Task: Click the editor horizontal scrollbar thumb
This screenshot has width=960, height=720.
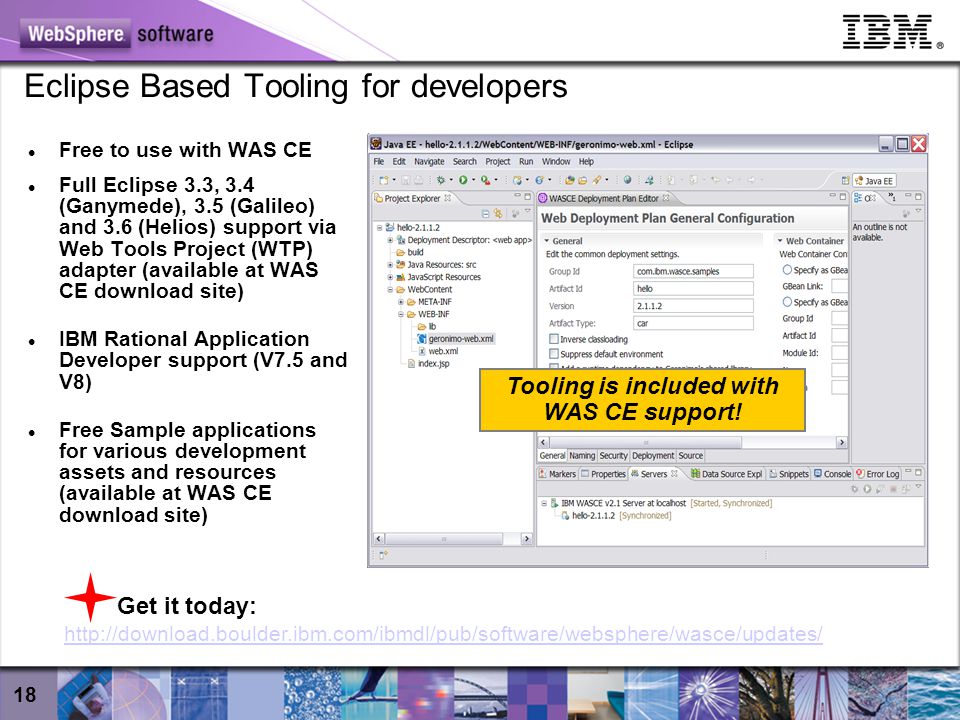Action: click(x=646, y=442)
